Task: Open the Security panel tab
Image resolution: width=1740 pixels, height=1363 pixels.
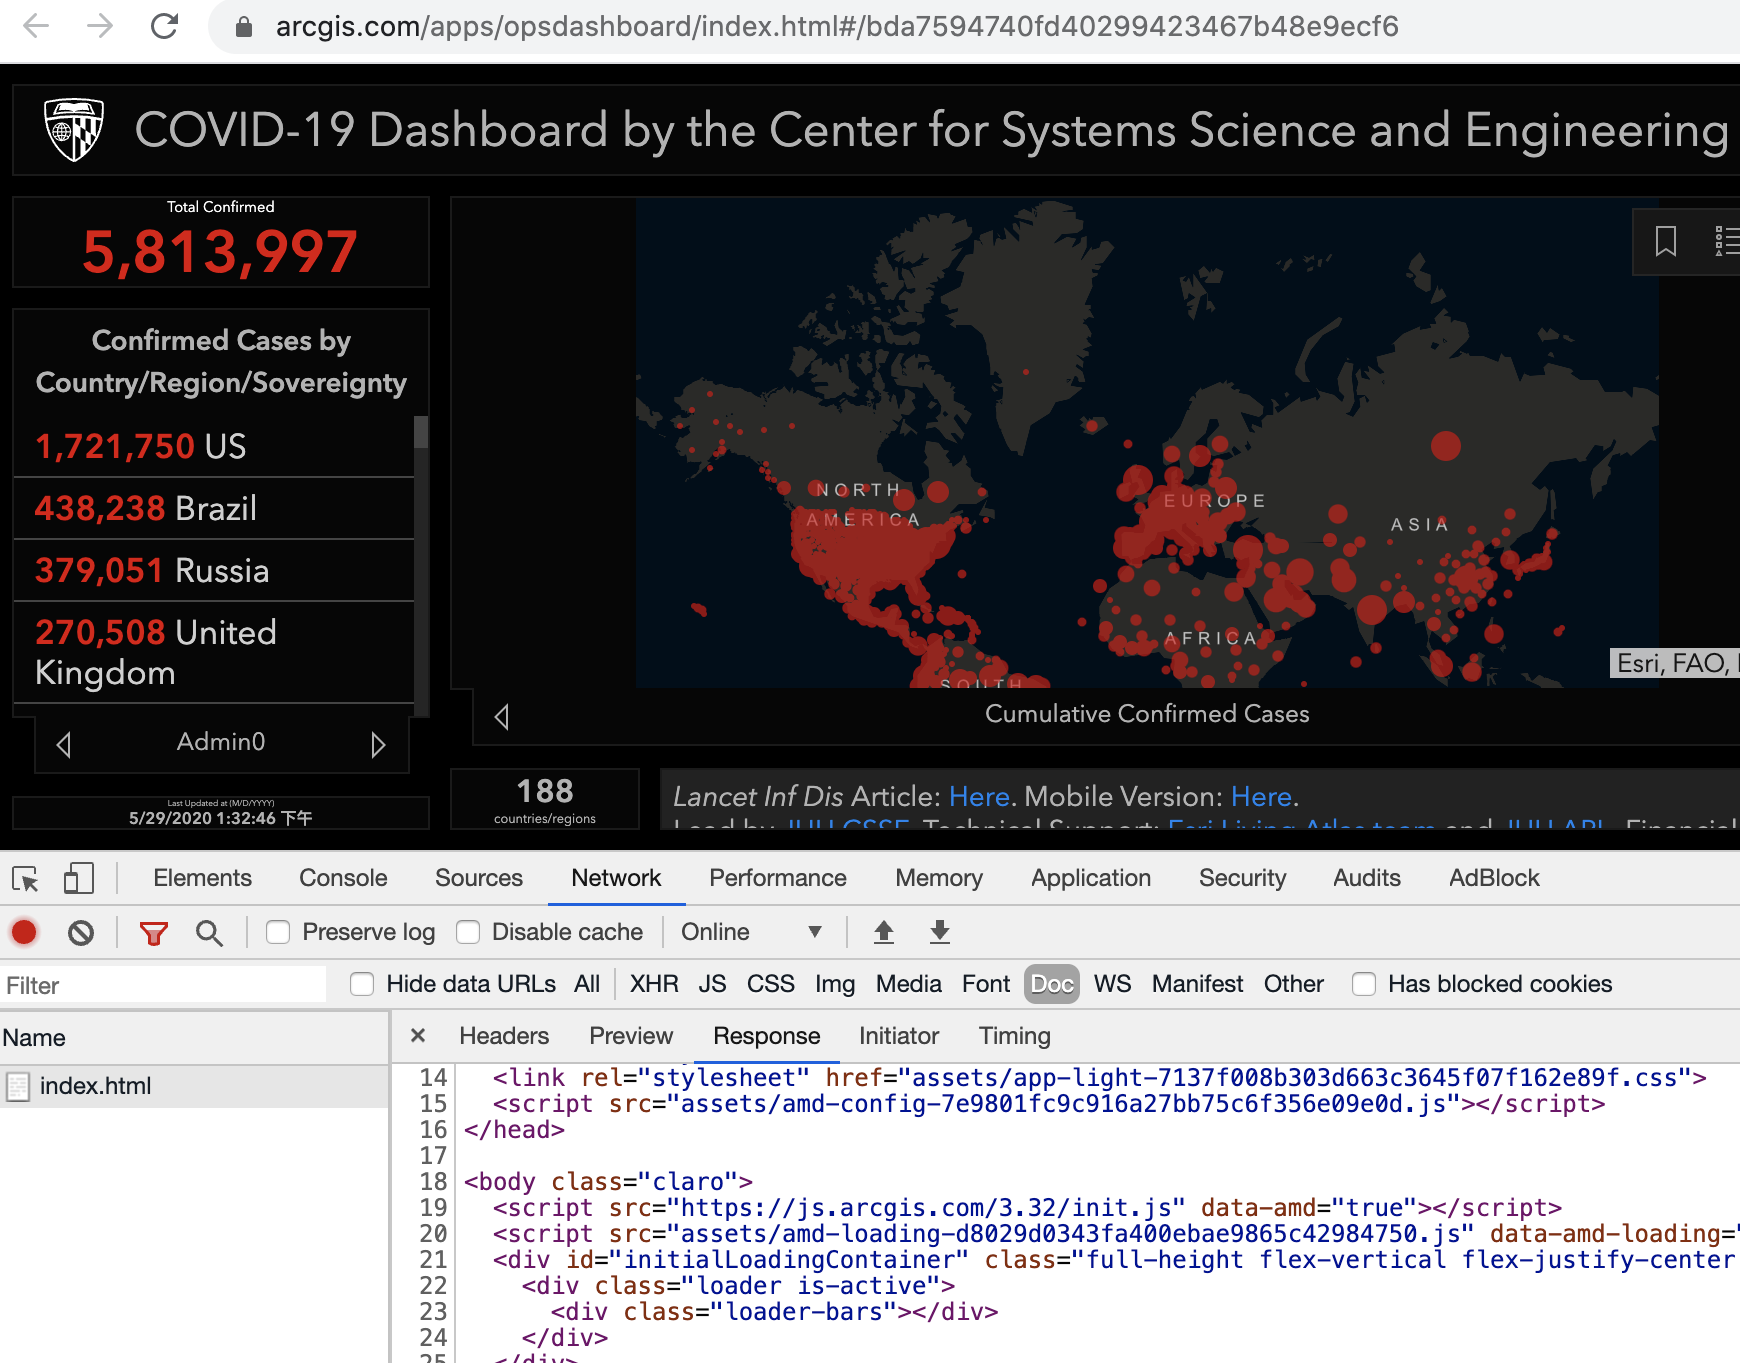Action: click(1243, 878)
